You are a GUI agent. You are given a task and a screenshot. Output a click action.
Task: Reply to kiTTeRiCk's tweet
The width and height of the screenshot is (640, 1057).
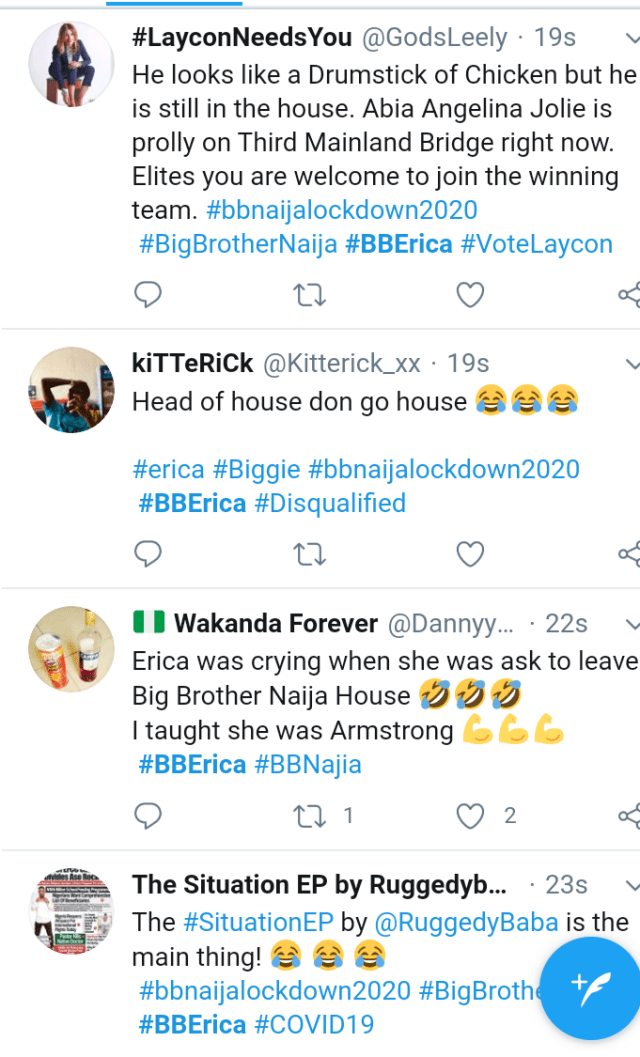click(x=148, y=554)
